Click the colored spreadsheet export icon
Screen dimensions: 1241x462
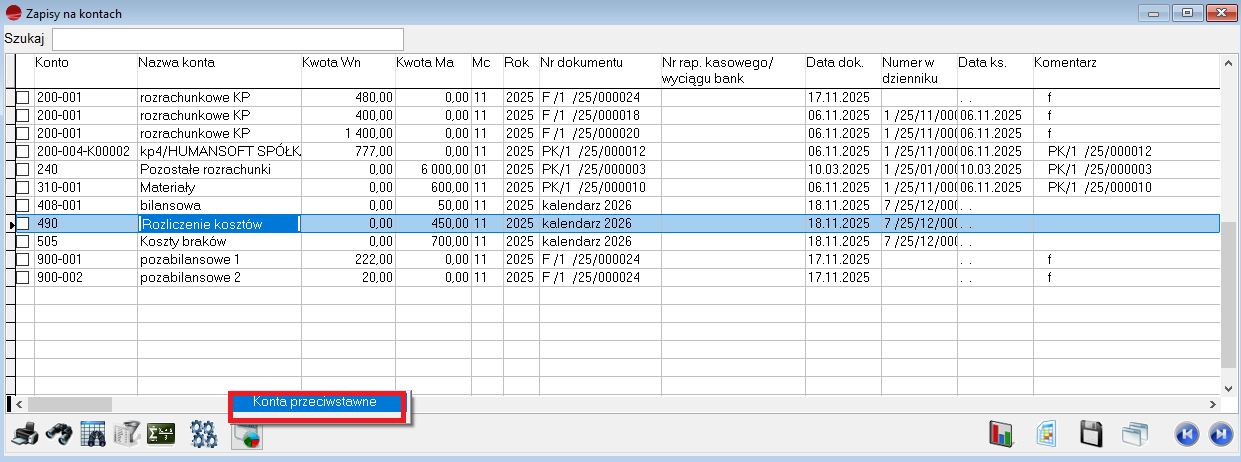pyautogui.click(x=1047, y=435)
